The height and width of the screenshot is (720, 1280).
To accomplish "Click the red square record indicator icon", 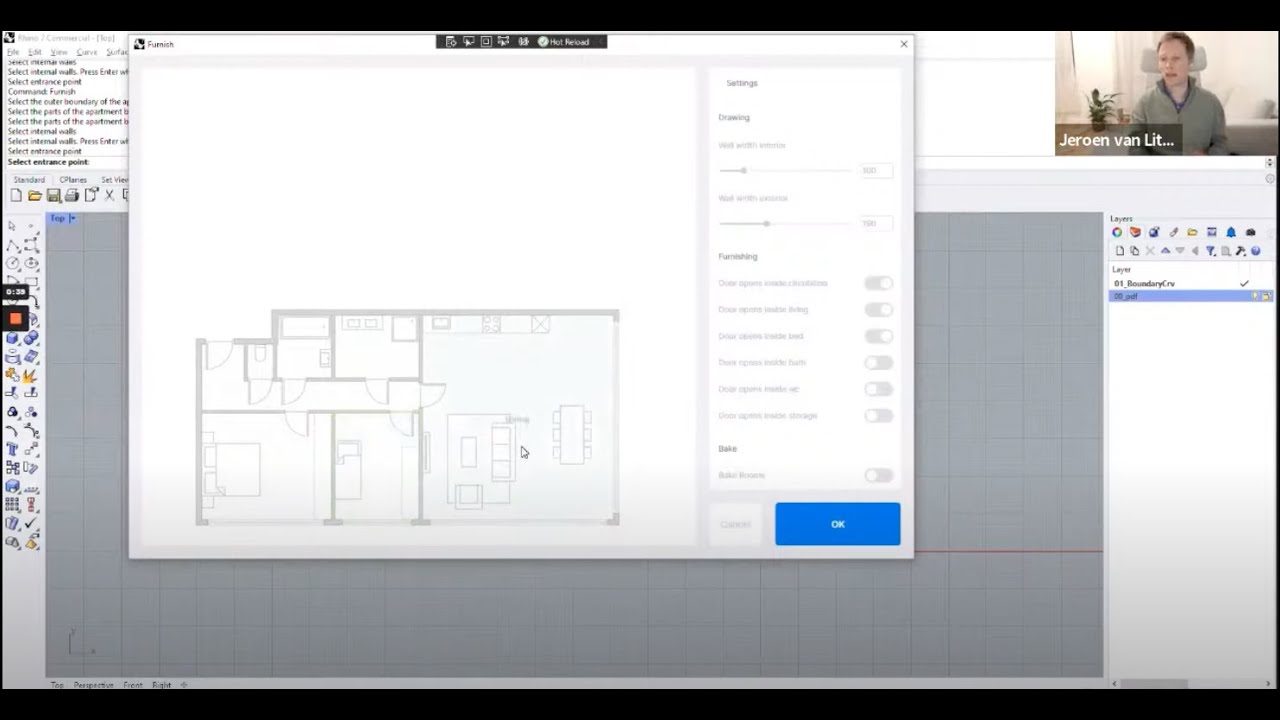I will tap(15, 319).
